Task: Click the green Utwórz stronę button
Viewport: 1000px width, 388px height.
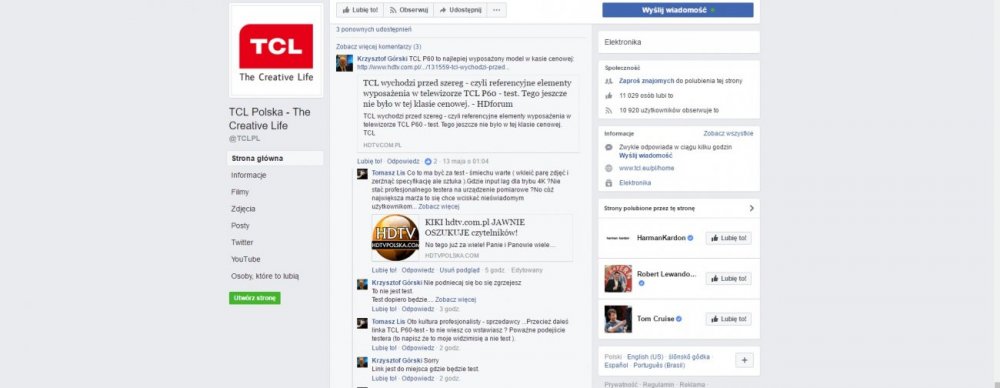Action: pos(254,298)
